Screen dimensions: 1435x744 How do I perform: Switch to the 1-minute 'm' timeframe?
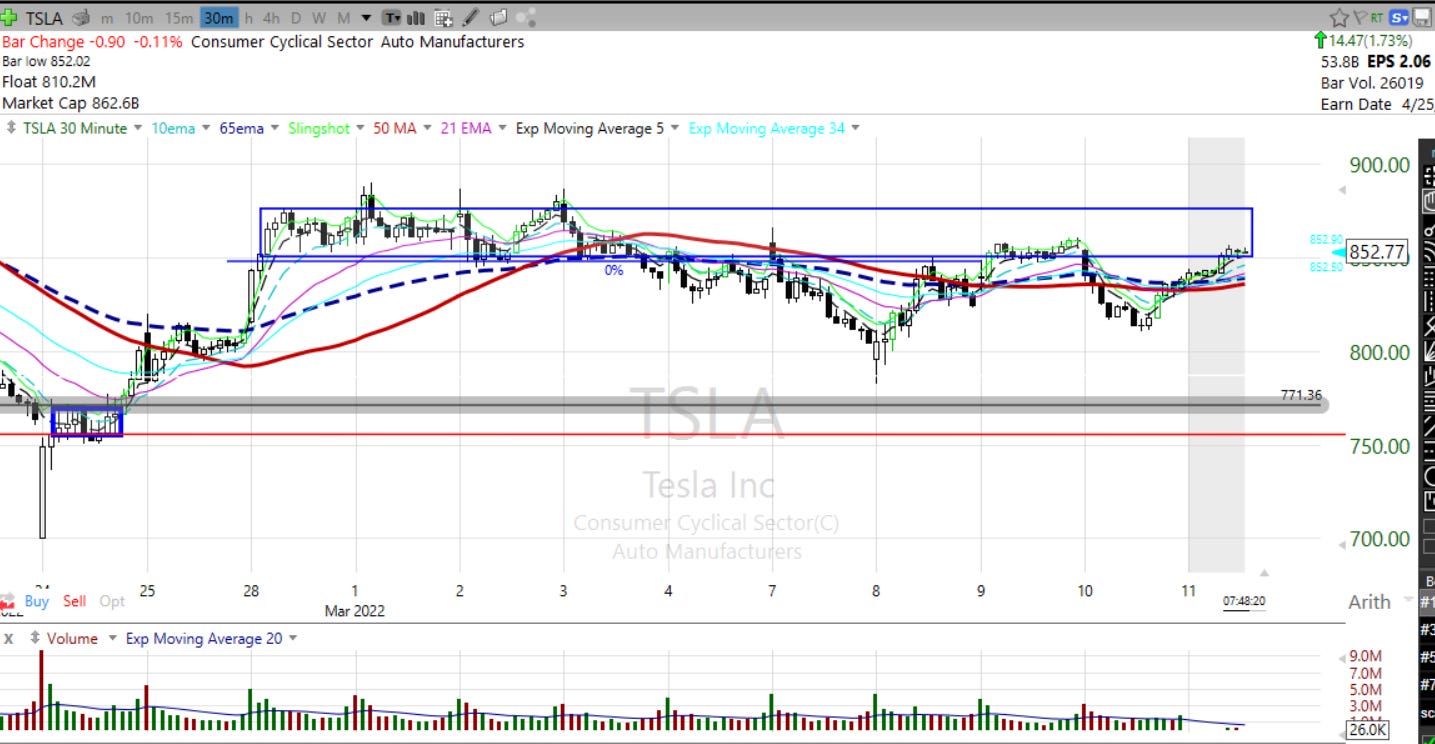pyautogui.click(x=107, y=18)
